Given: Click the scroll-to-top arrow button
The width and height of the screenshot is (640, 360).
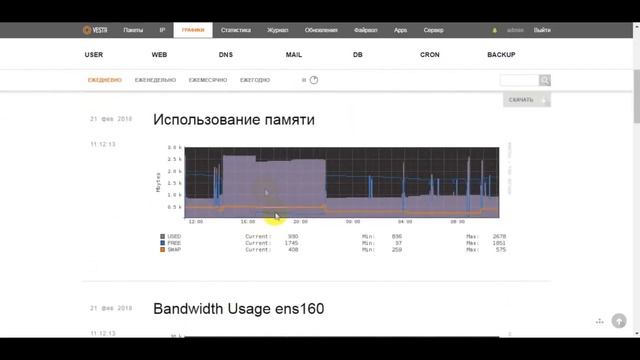Looking at the screenshot, I should (x=619, y=321).
